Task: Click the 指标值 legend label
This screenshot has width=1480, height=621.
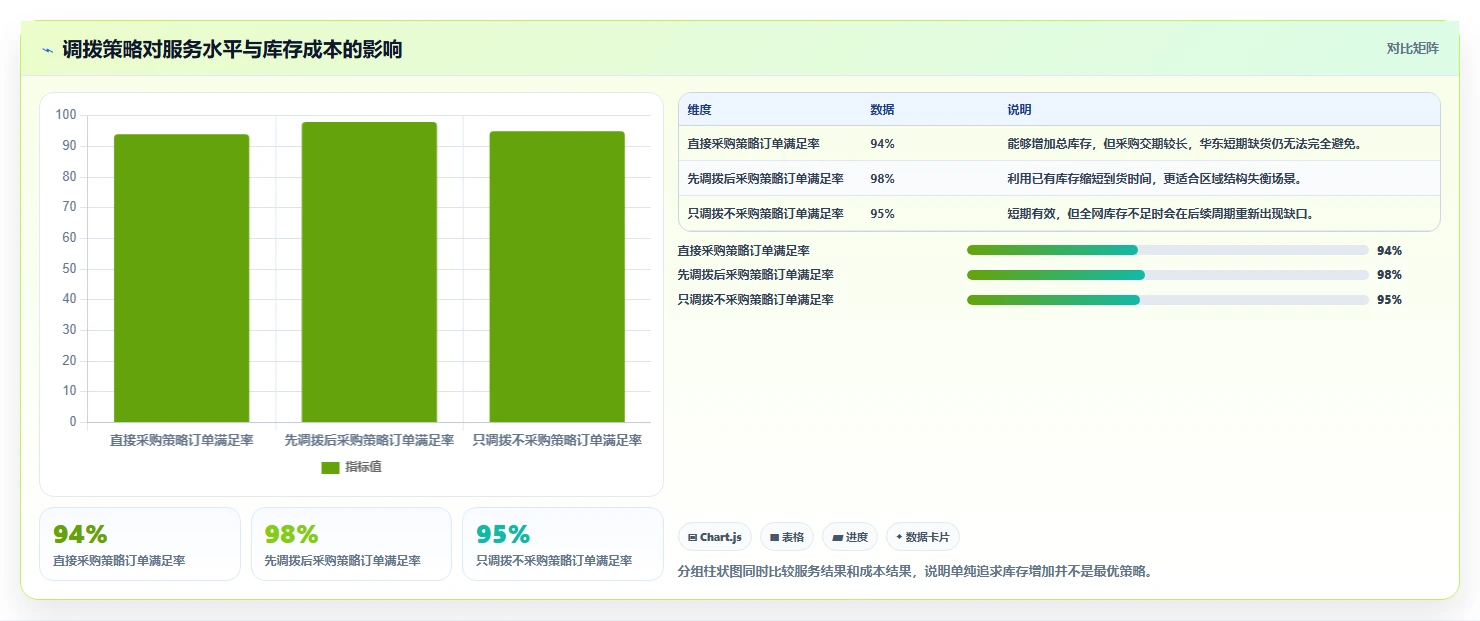Action: point(364,468)
